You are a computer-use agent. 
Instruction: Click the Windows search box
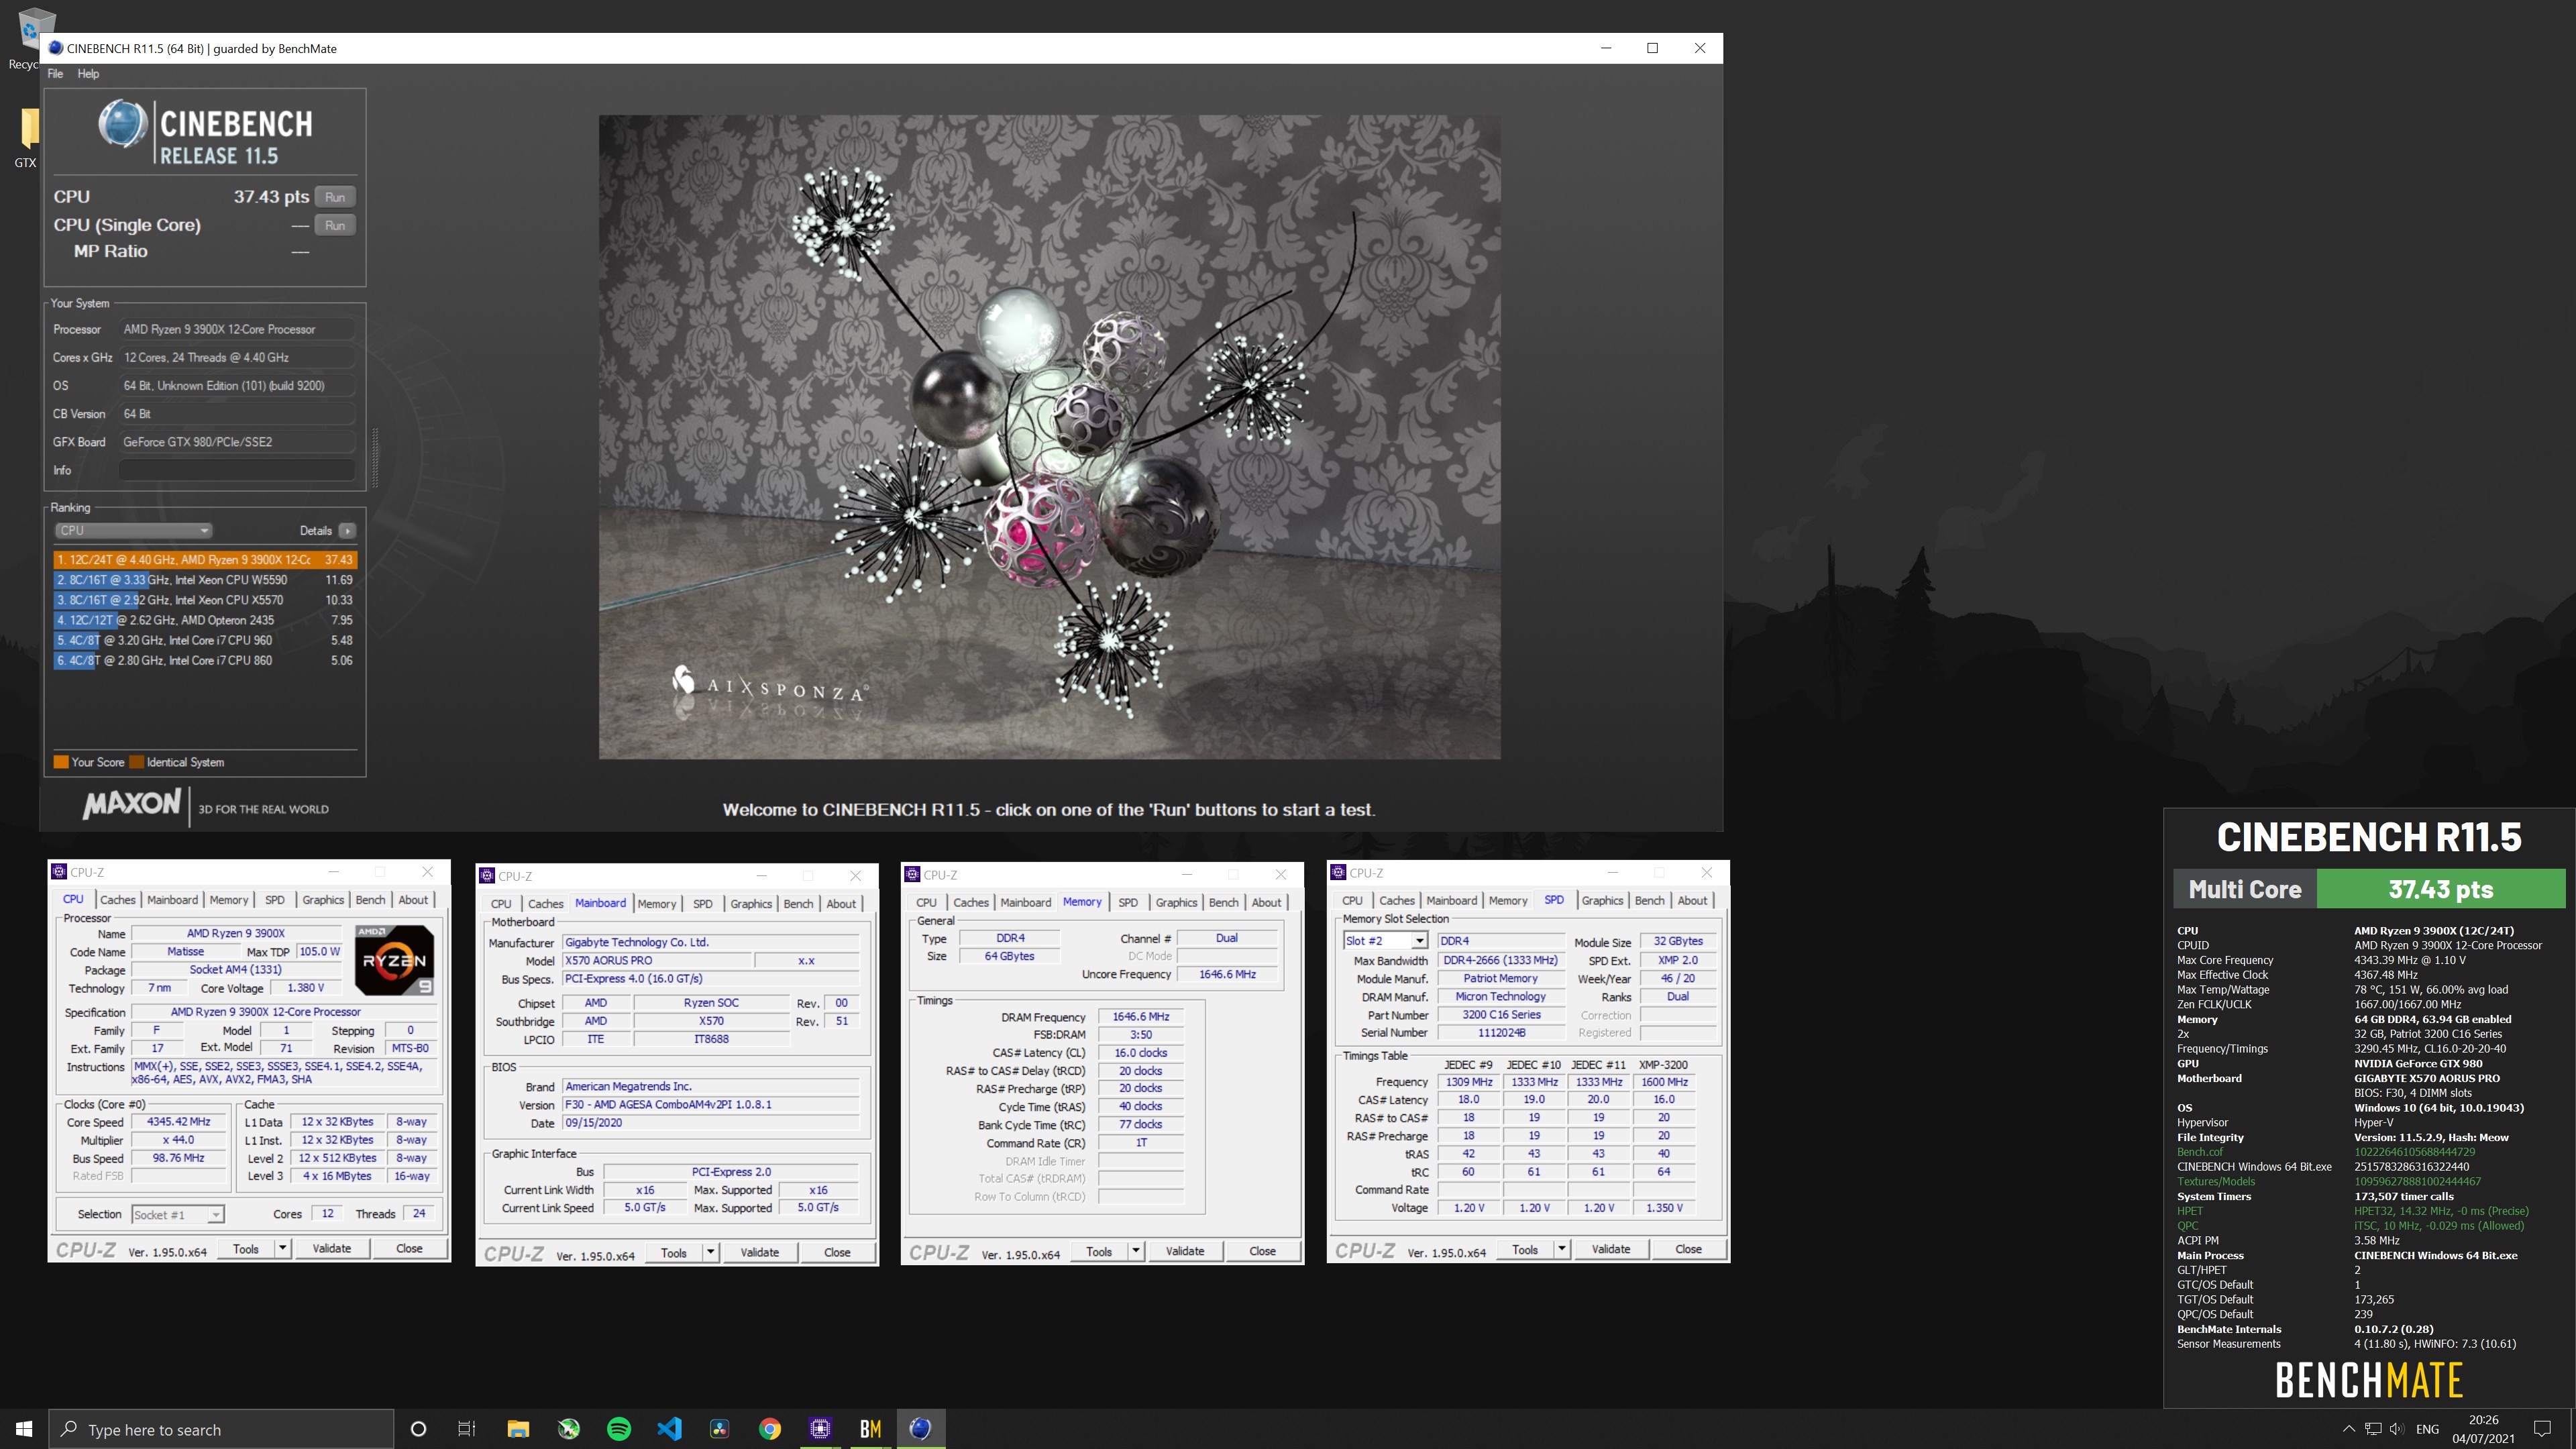(221, 1429)
